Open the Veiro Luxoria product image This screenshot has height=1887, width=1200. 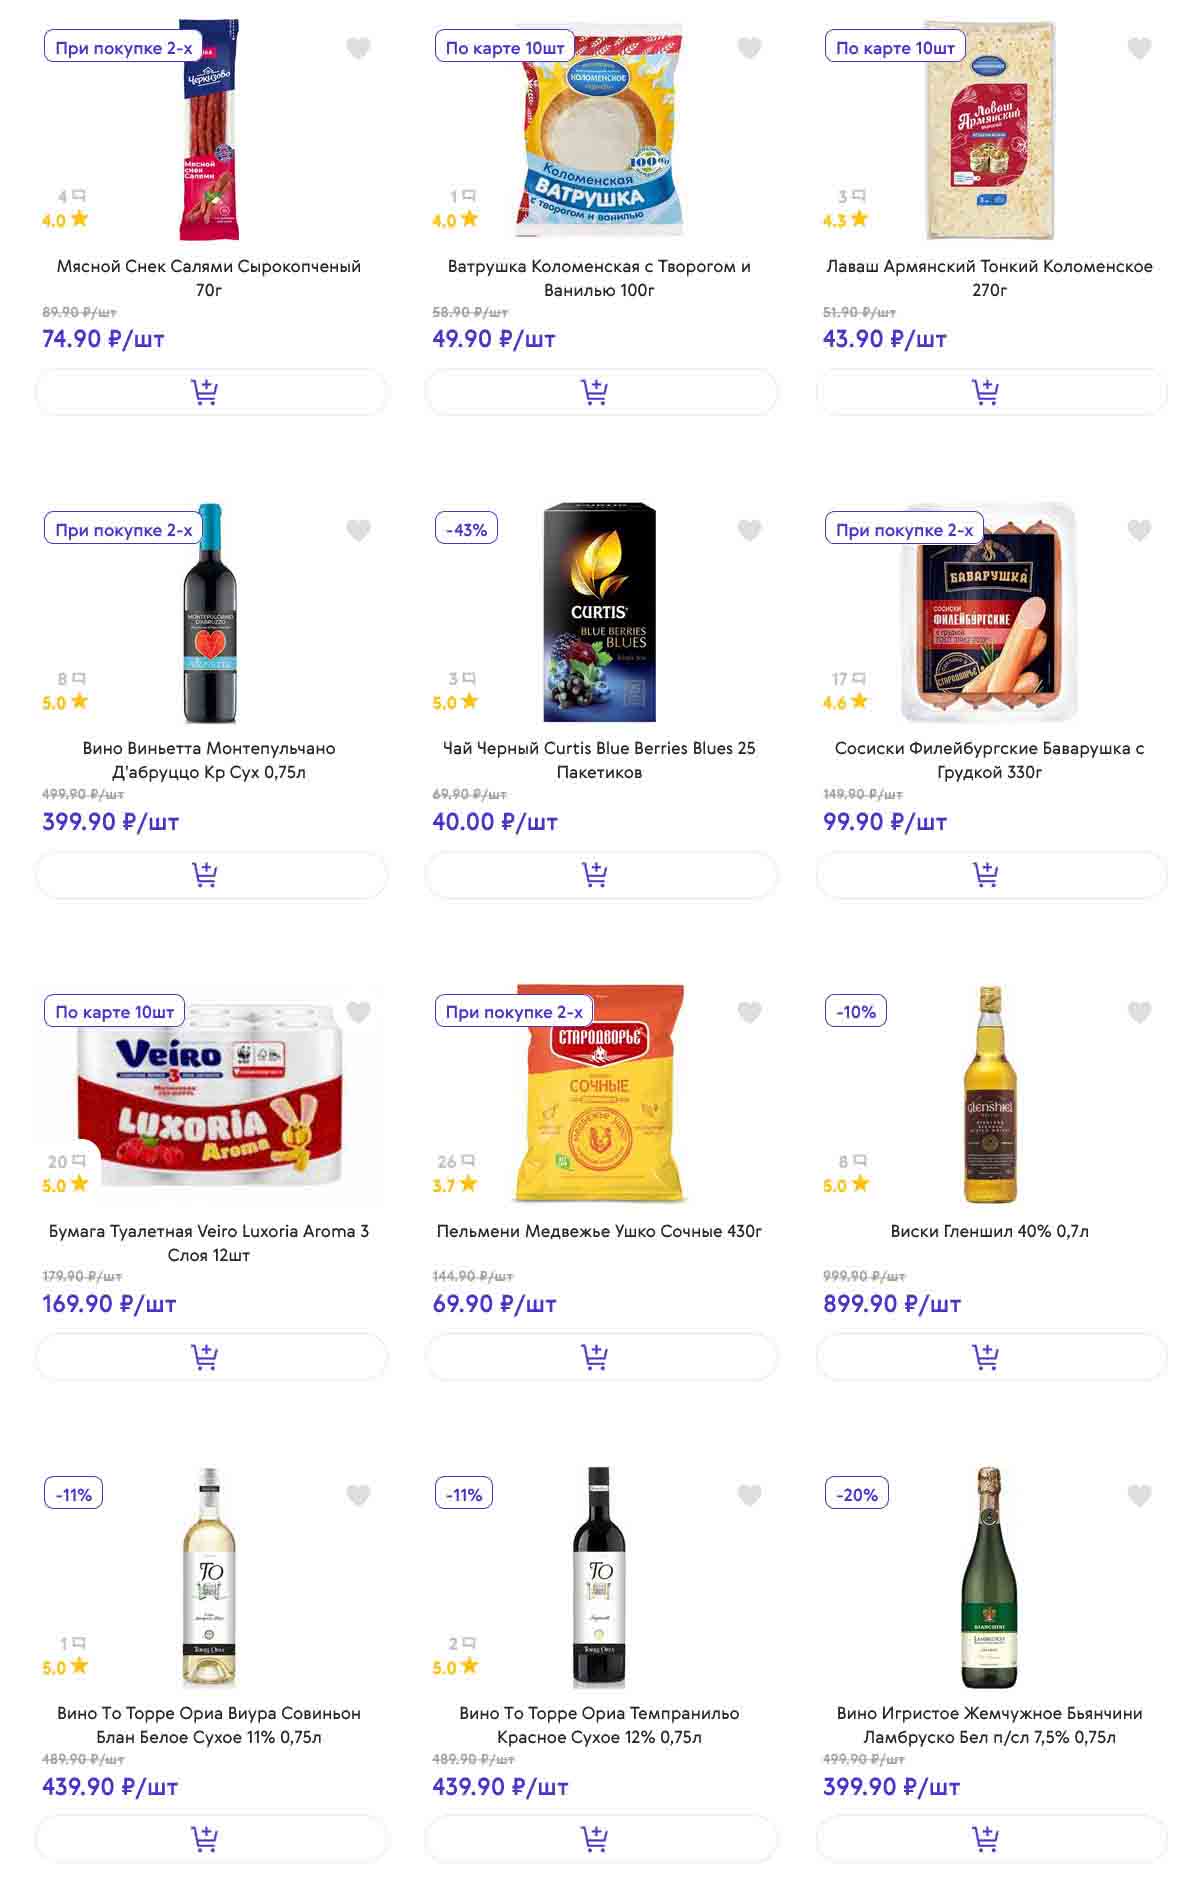[210, 1100]
